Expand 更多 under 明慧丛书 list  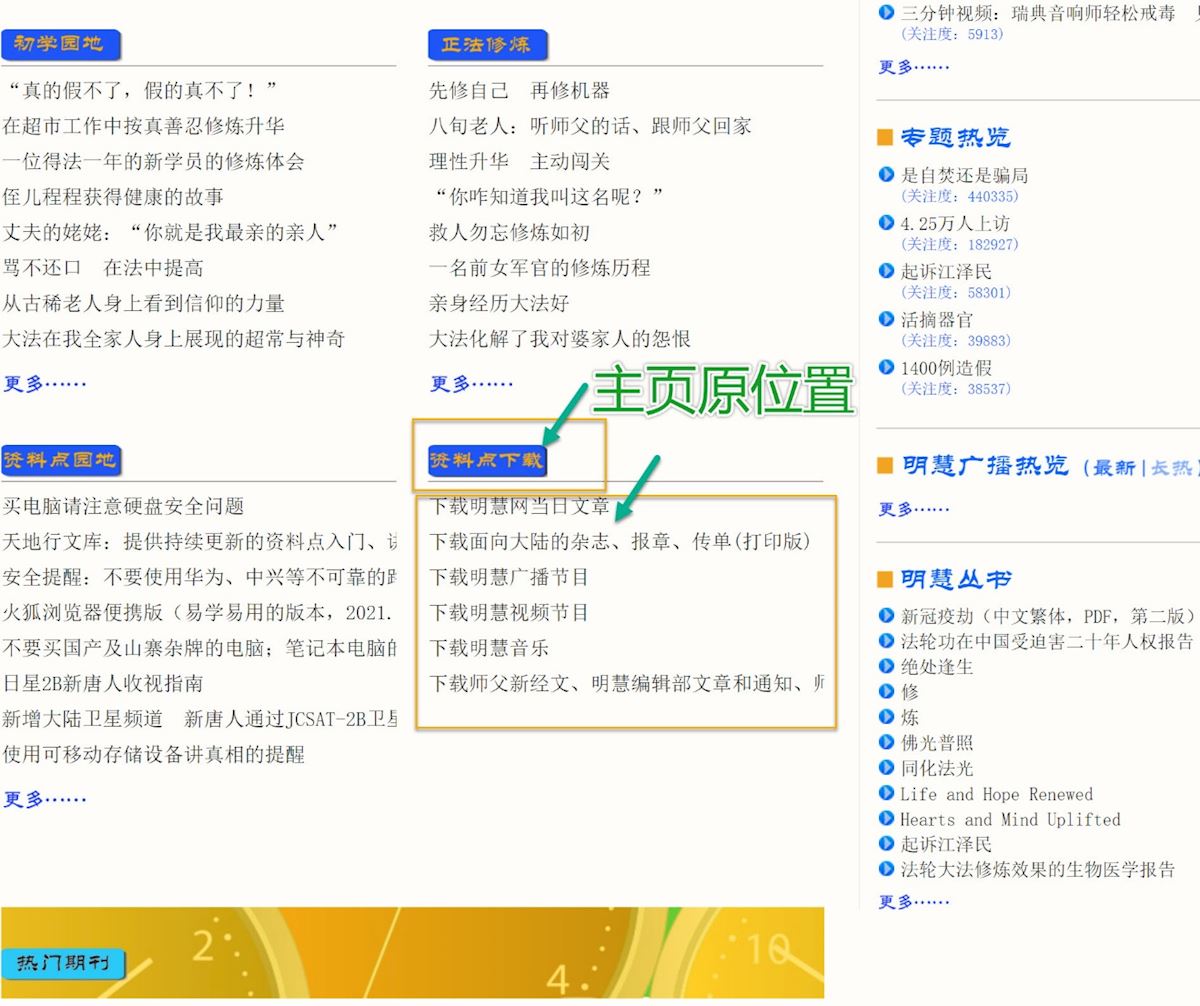tap(913, 902)
